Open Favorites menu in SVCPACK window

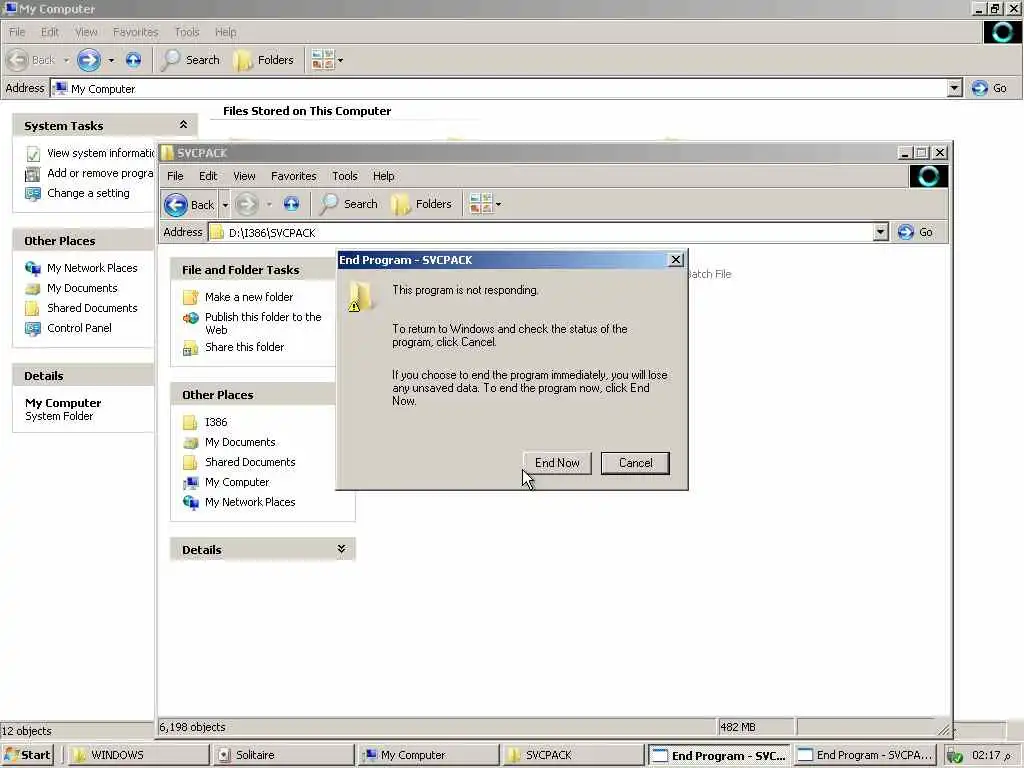(293, 176)
